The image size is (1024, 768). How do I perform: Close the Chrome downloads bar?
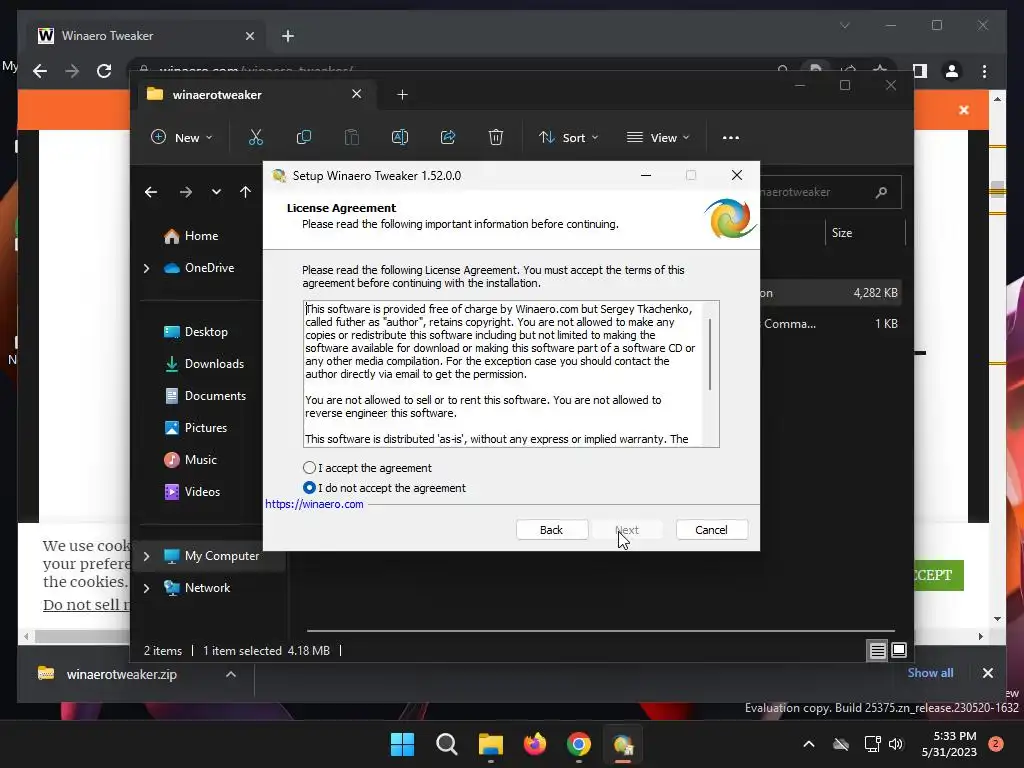[x=987, y=673]
